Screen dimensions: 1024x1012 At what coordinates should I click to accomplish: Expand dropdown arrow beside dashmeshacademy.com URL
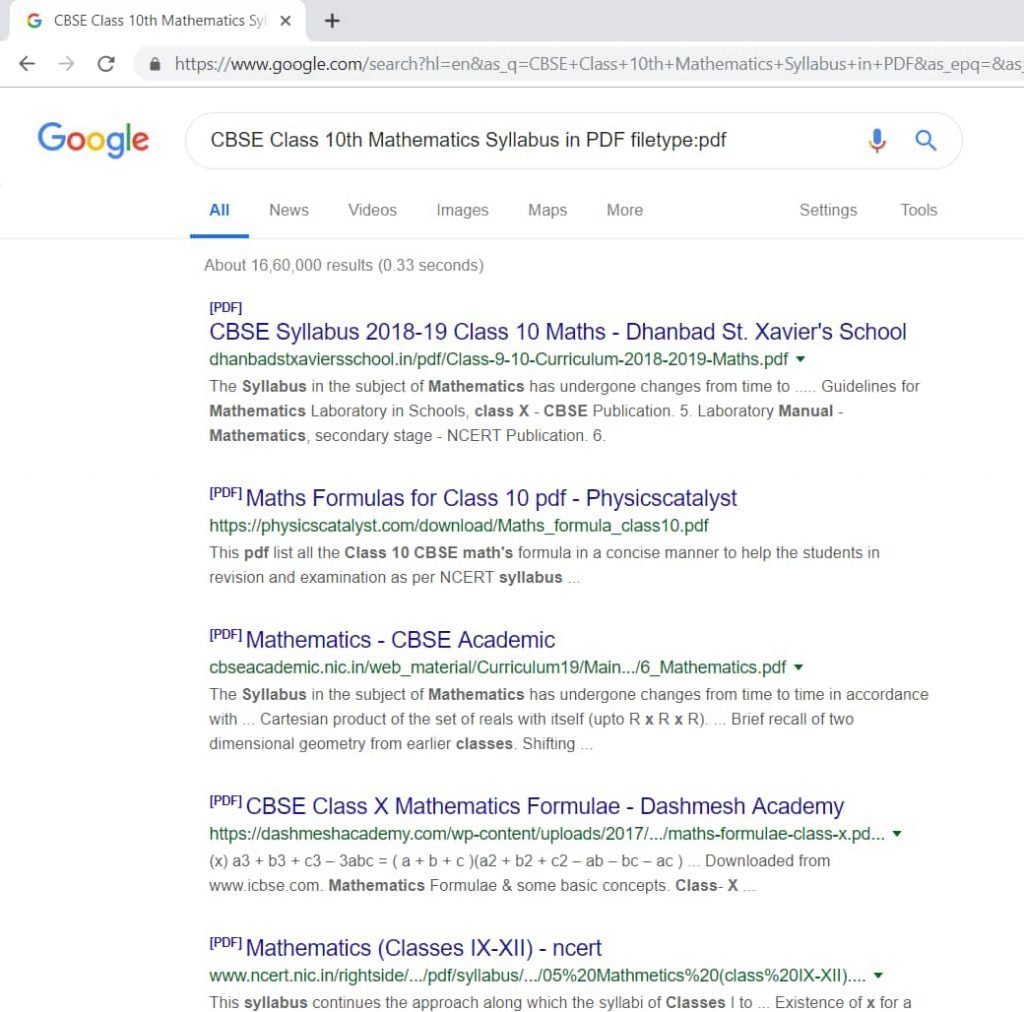[x=897, y=834]
